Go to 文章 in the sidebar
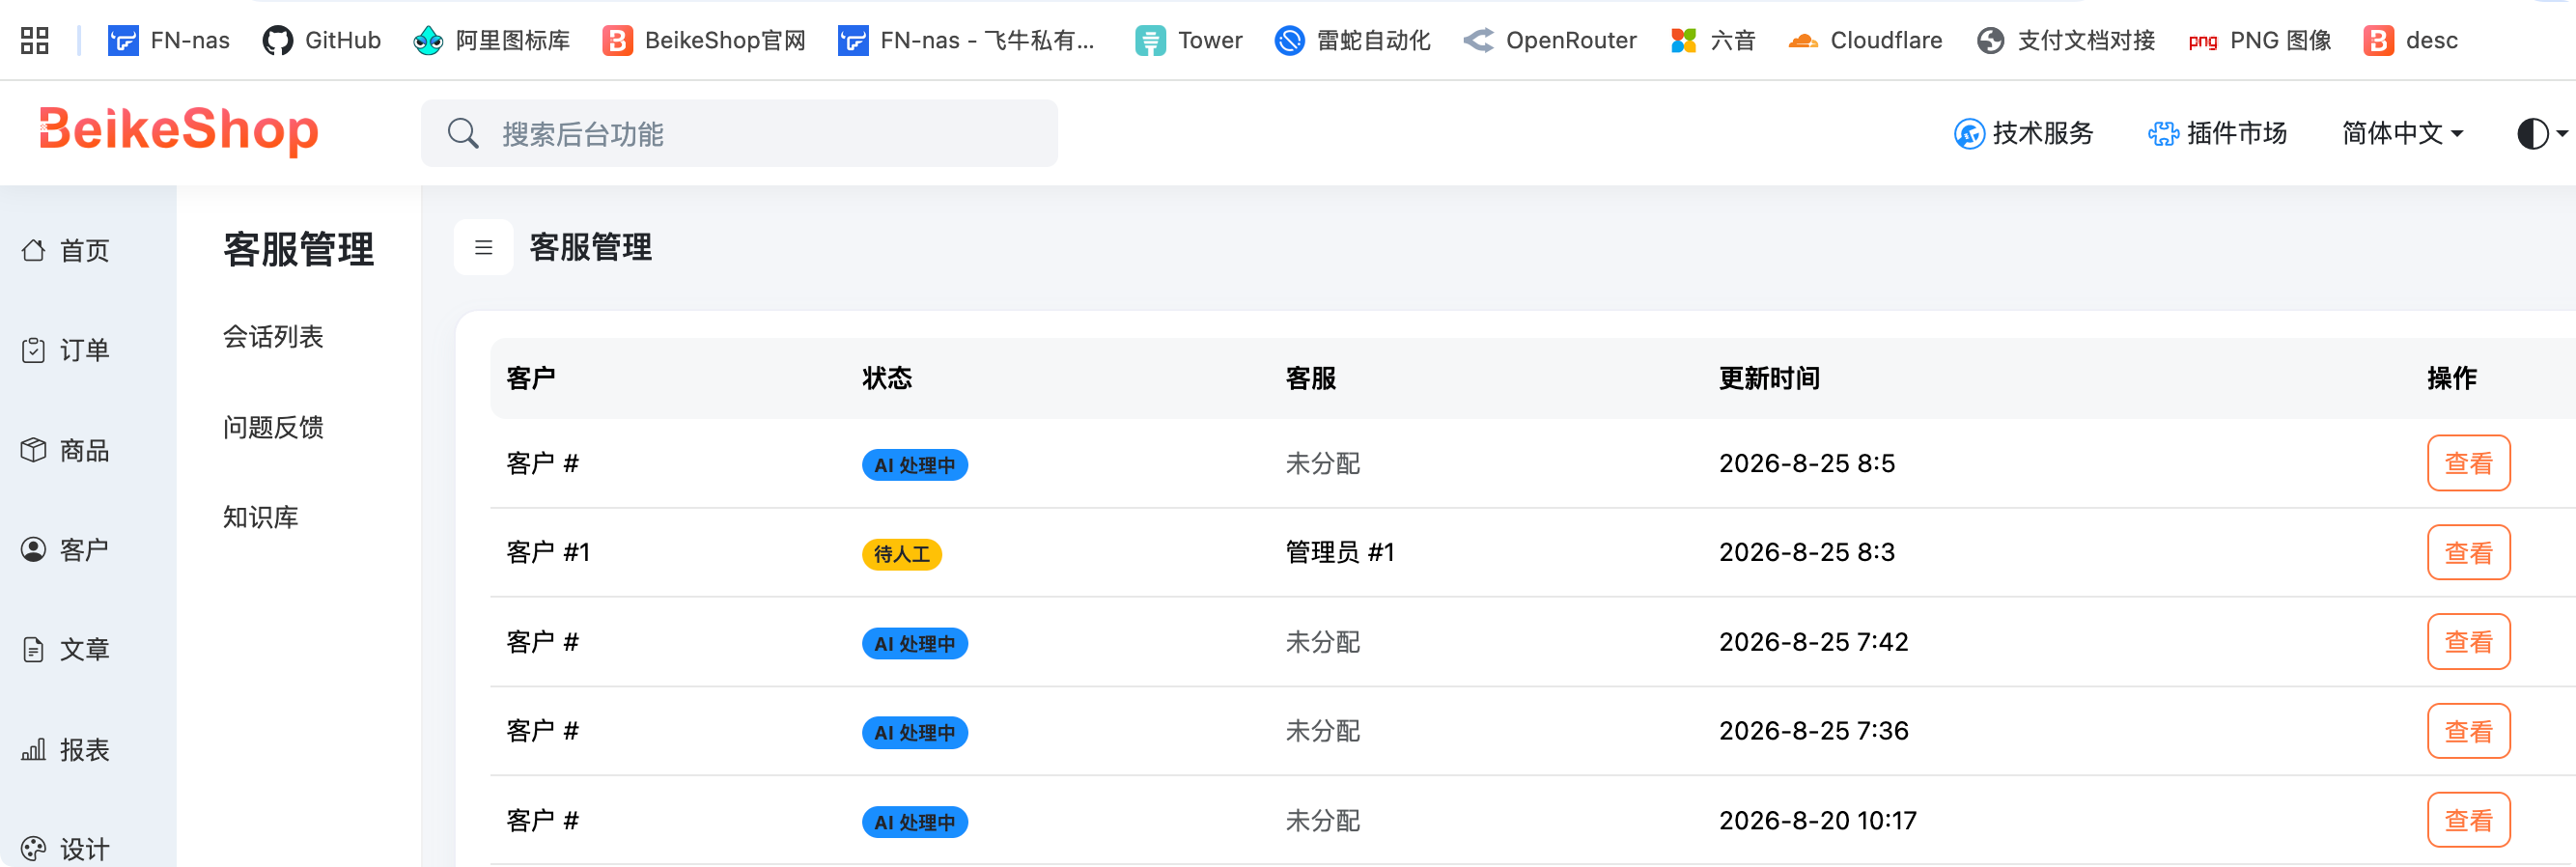The image size is (2576, 867). tap(66, 650)
